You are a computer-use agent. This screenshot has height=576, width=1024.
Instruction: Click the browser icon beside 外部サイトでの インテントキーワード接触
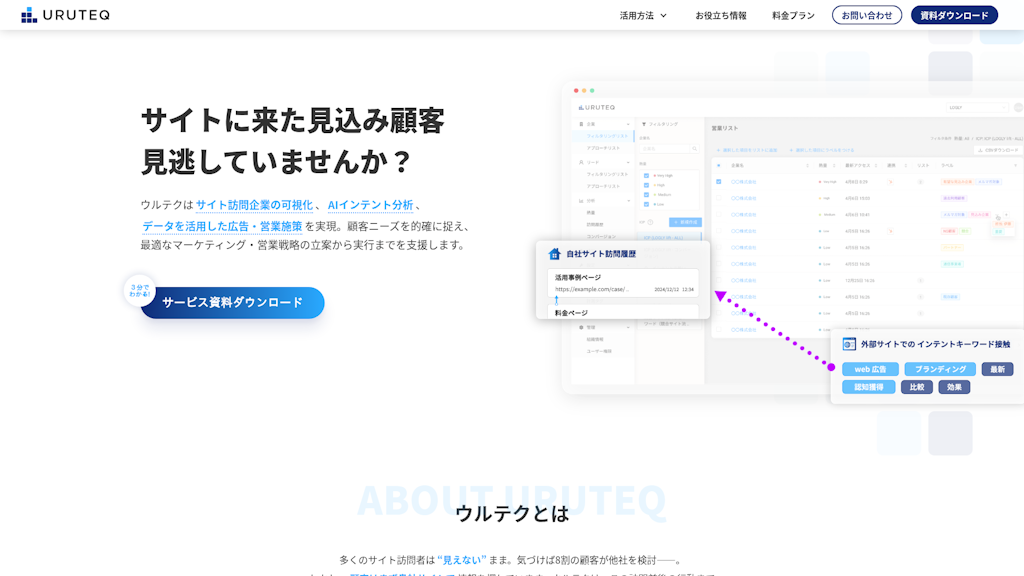849,344
